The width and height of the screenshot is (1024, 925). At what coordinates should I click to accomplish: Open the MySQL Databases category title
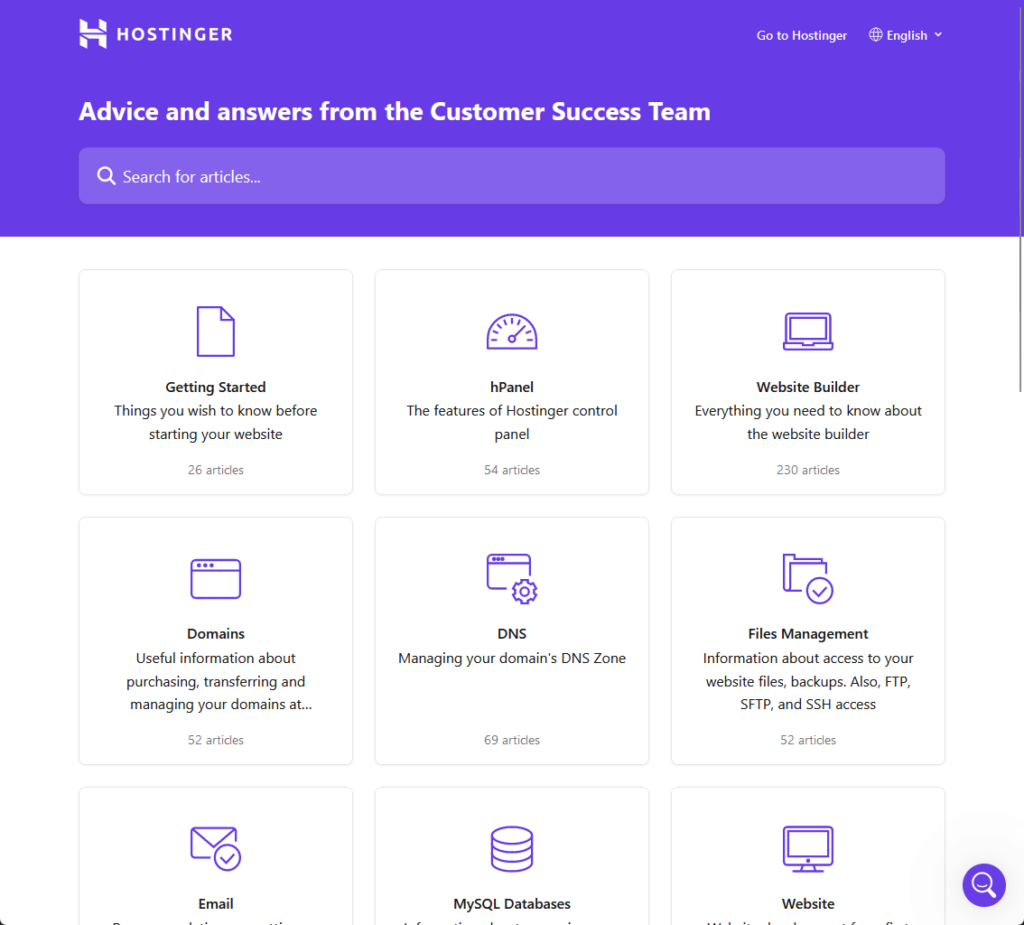point(511,903)
